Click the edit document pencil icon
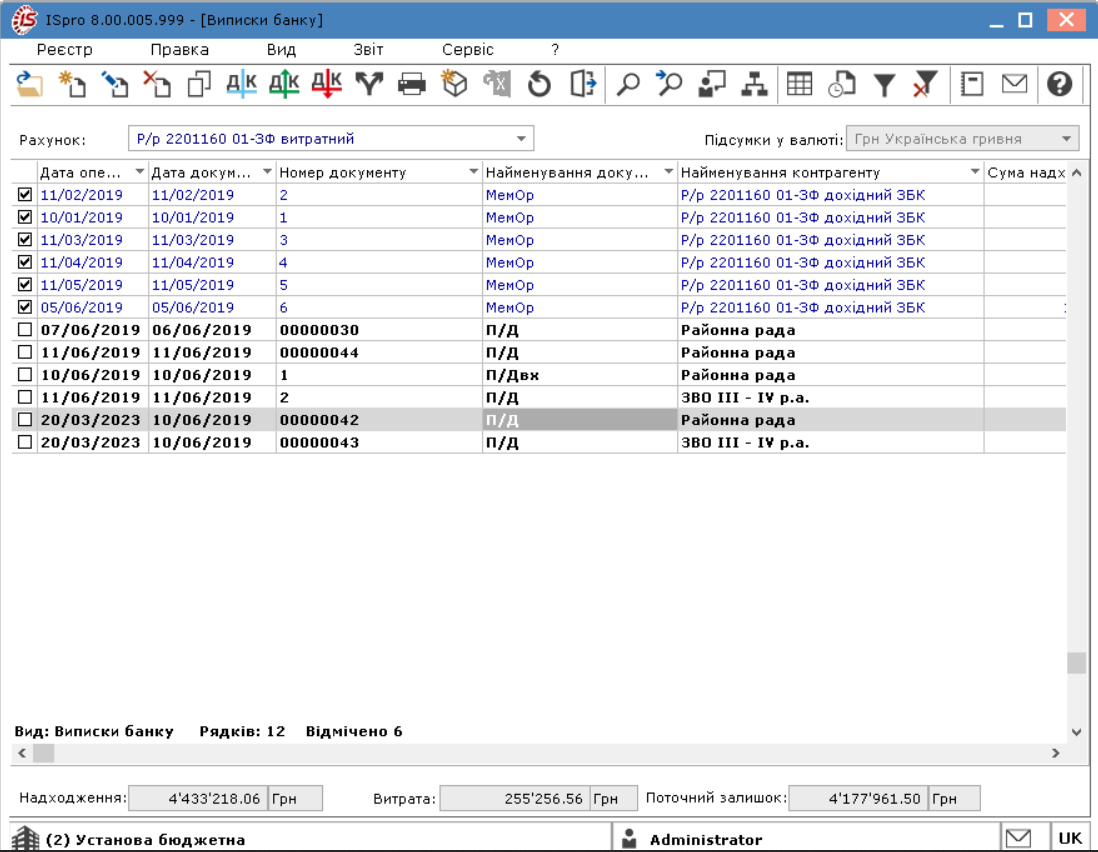 pyautogui.click(x=115, y=84)
